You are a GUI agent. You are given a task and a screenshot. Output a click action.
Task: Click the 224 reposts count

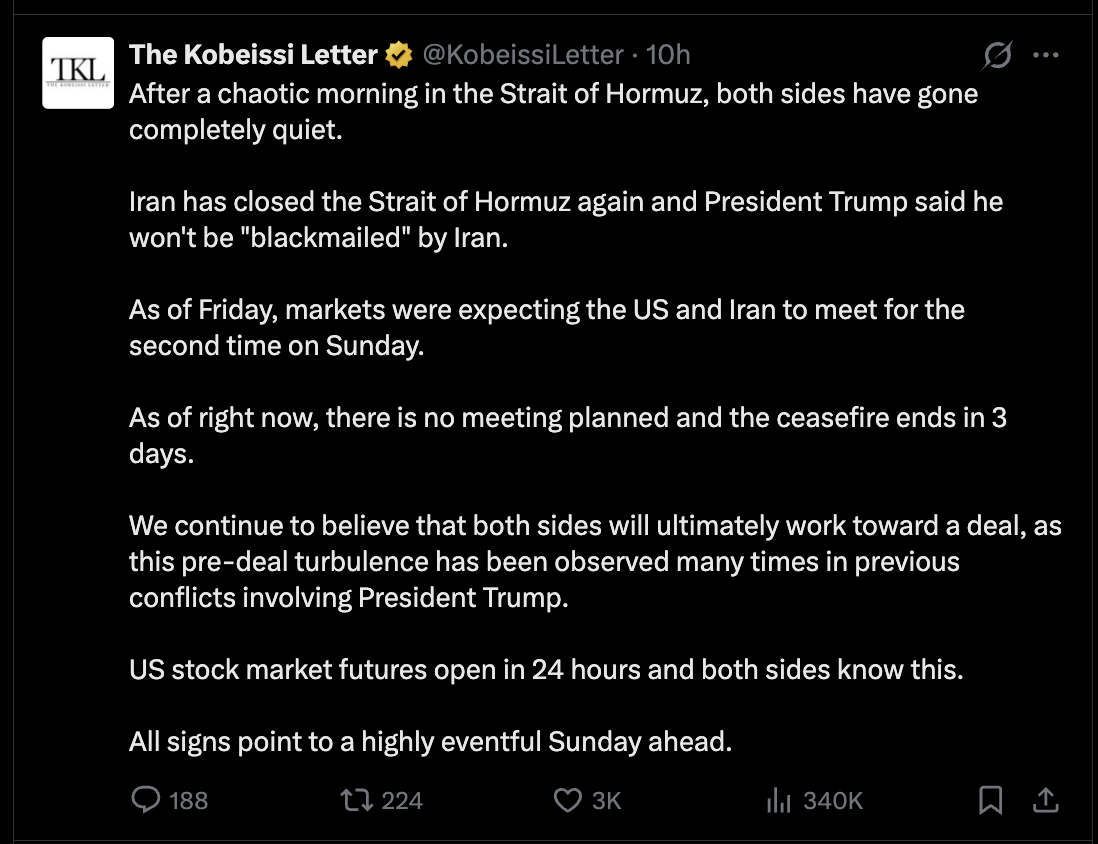tap(402, 800)
